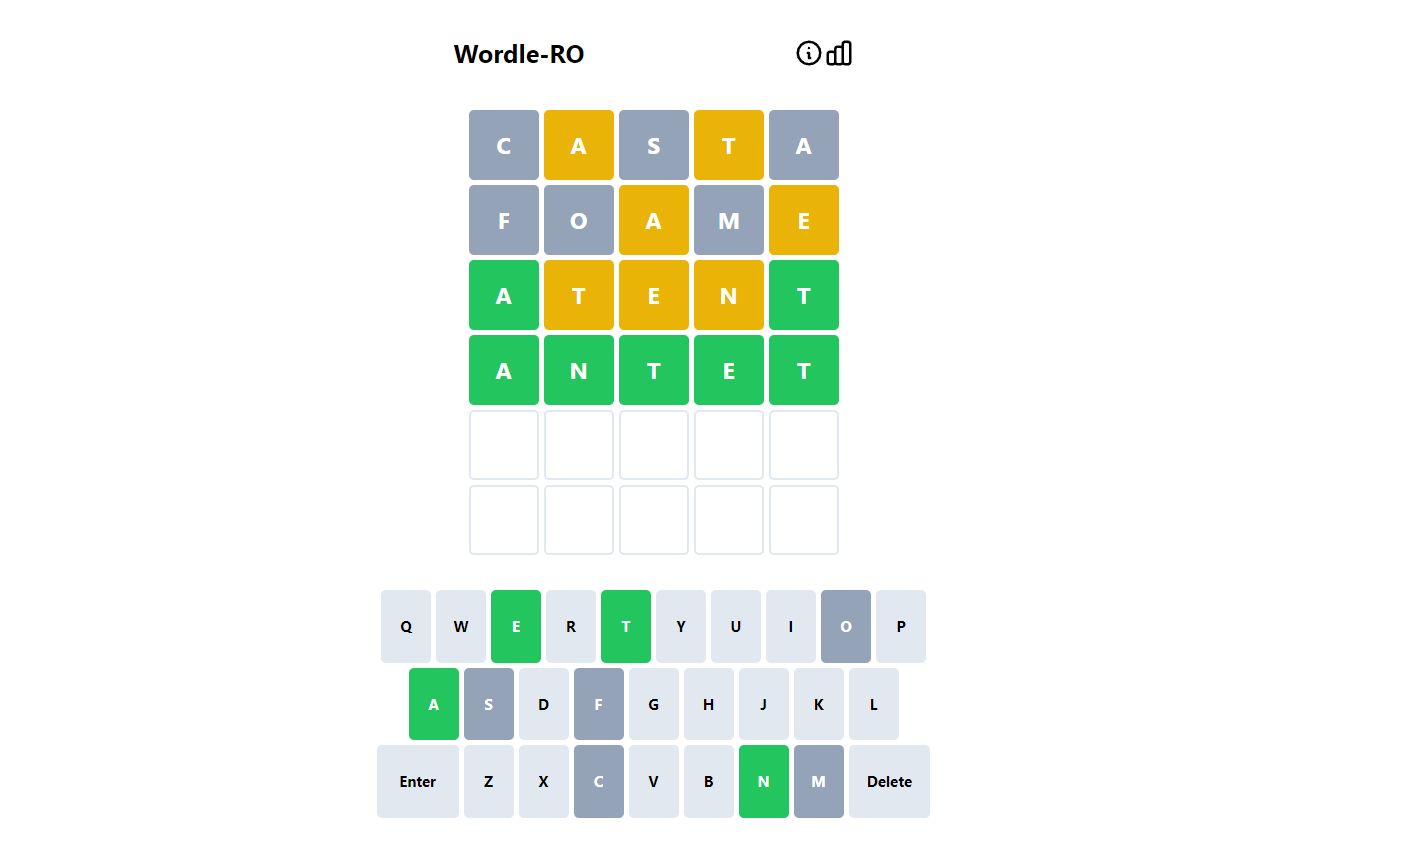Tap the Q key on keyboard
Viewport: 1416px width, 841px height.
(x=406, y=626)
